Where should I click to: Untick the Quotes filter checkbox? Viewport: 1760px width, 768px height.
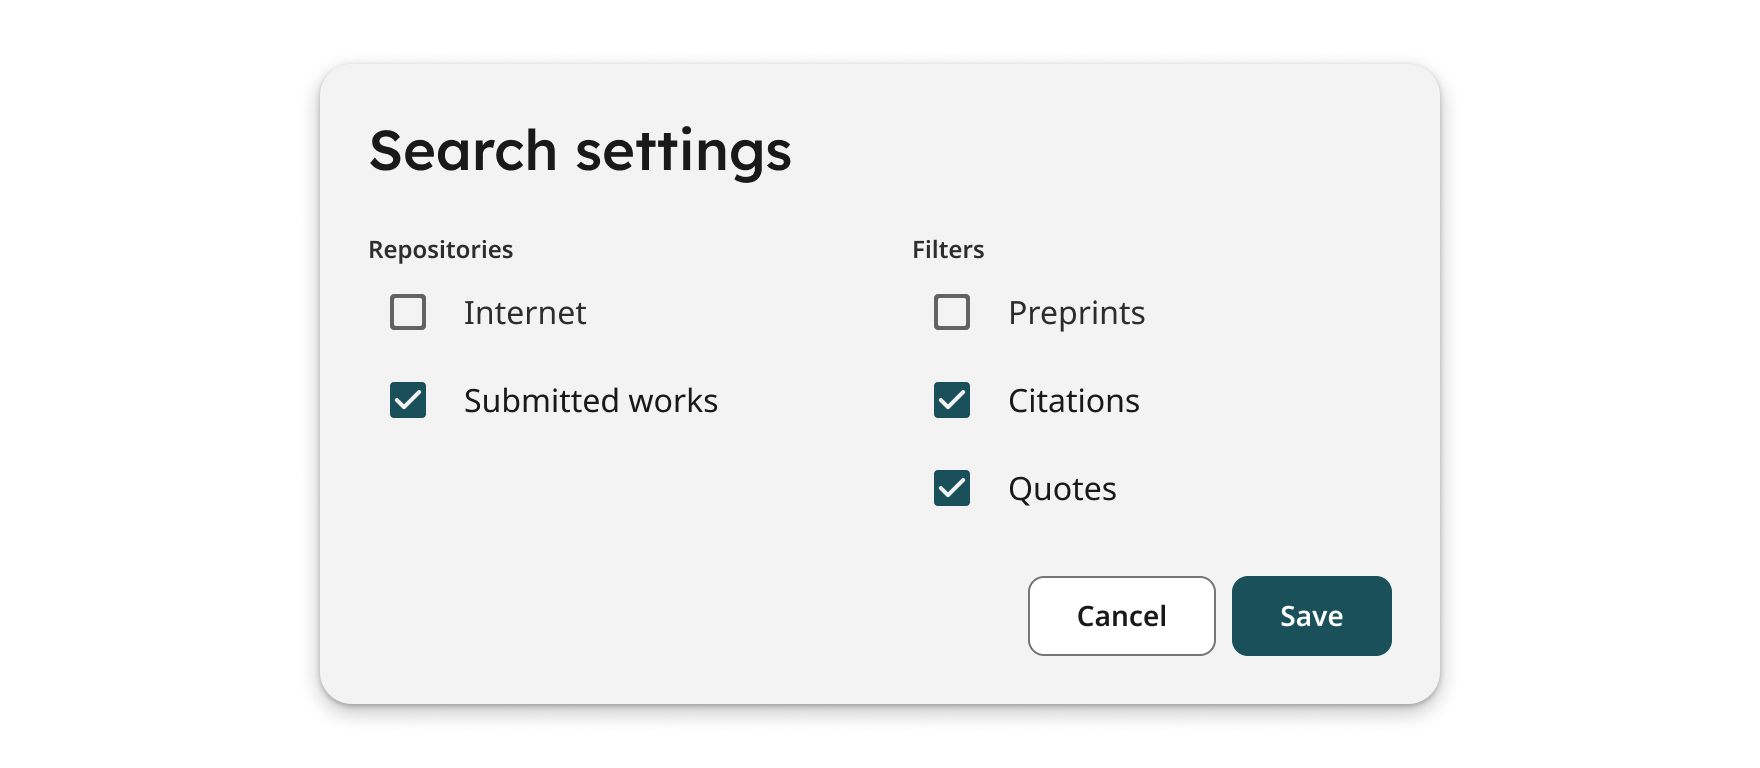point(952,488)
